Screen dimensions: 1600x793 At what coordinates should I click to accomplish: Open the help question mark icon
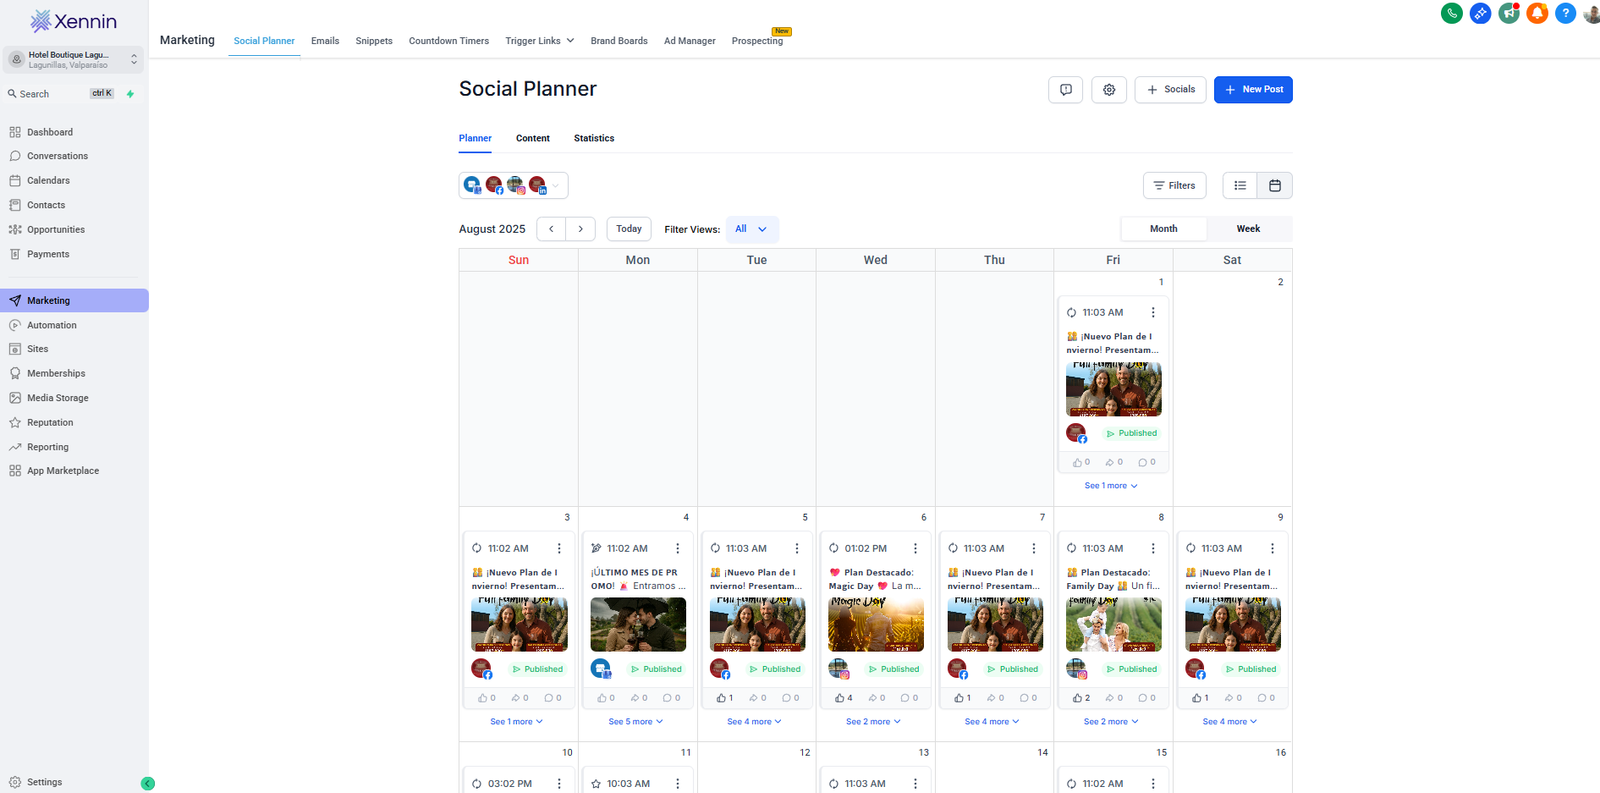pyautogui.click(x=1566, y=13)
